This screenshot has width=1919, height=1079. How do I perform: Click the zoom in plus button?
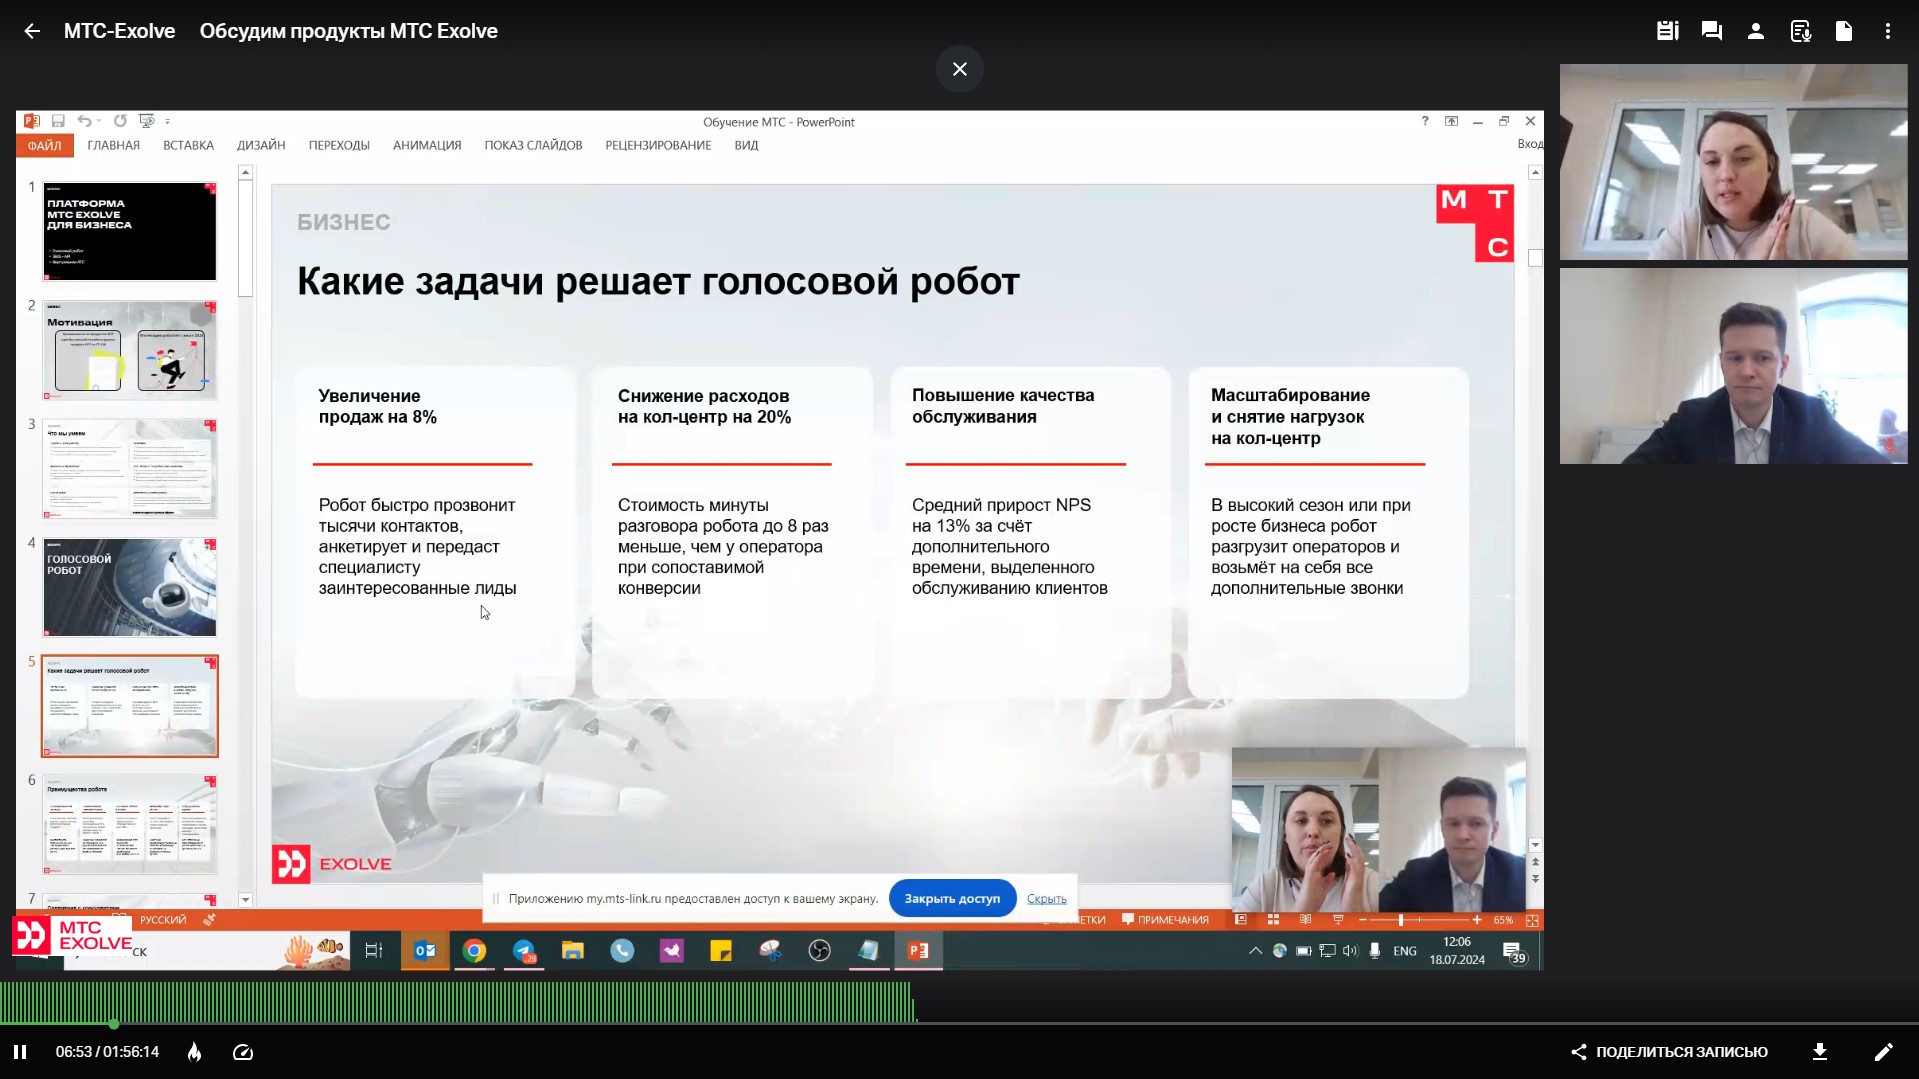[x=1477, y=920]
